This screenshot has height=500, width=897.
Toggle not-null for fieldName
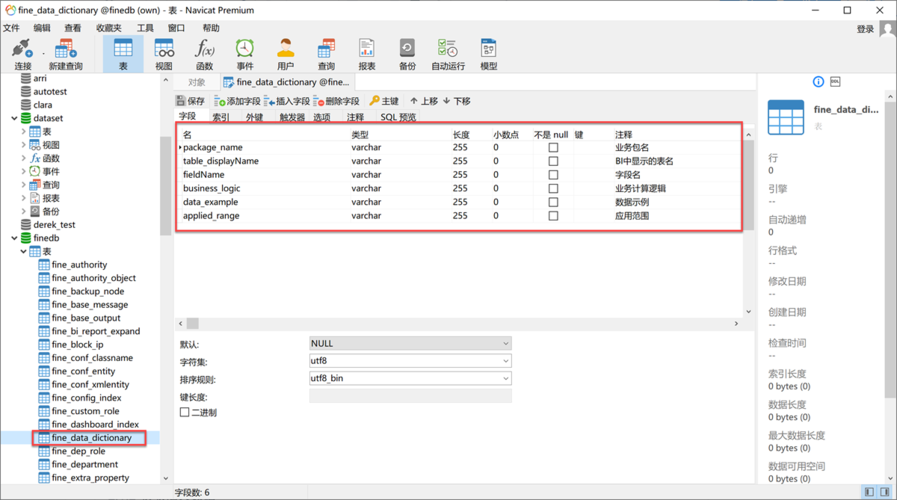coord(553,175)
